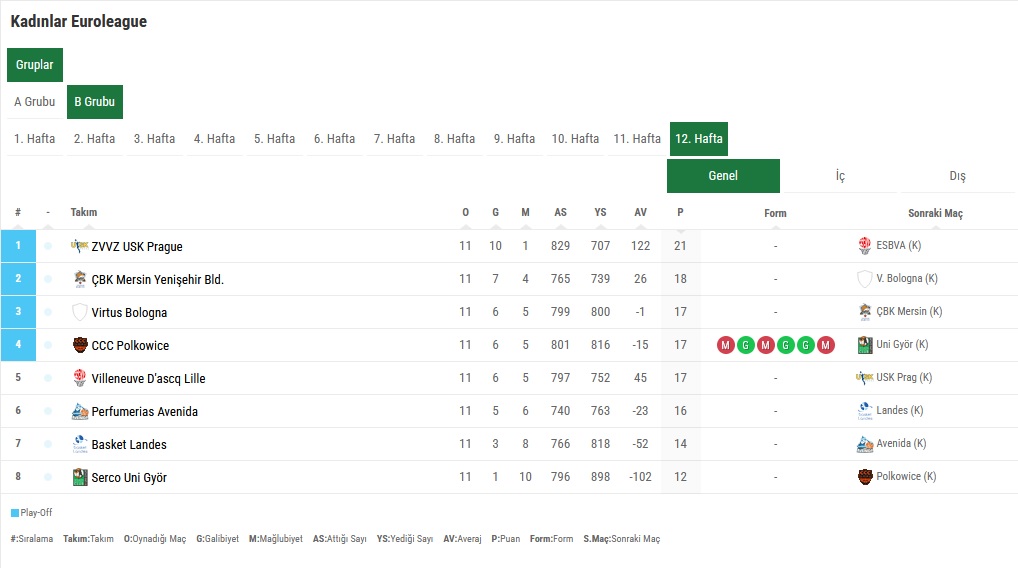Image resolution: width=1018 pixels, height=568 pixels.
Task: Show home standings with İç tab
Action: coord(840,176)
